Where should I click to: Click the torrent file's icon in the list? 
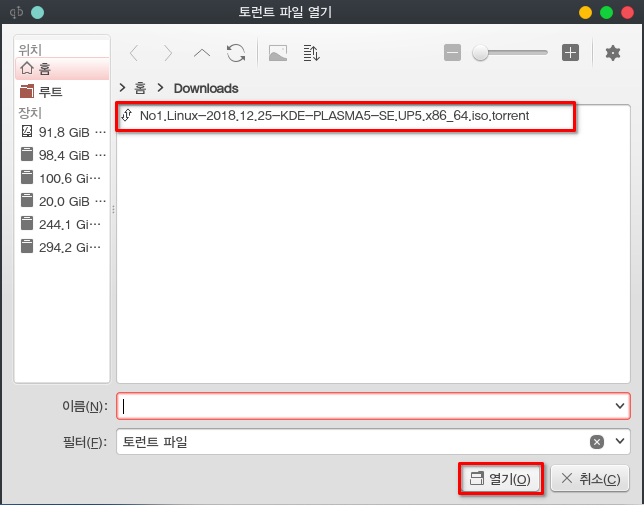click(x=126, y=115)
